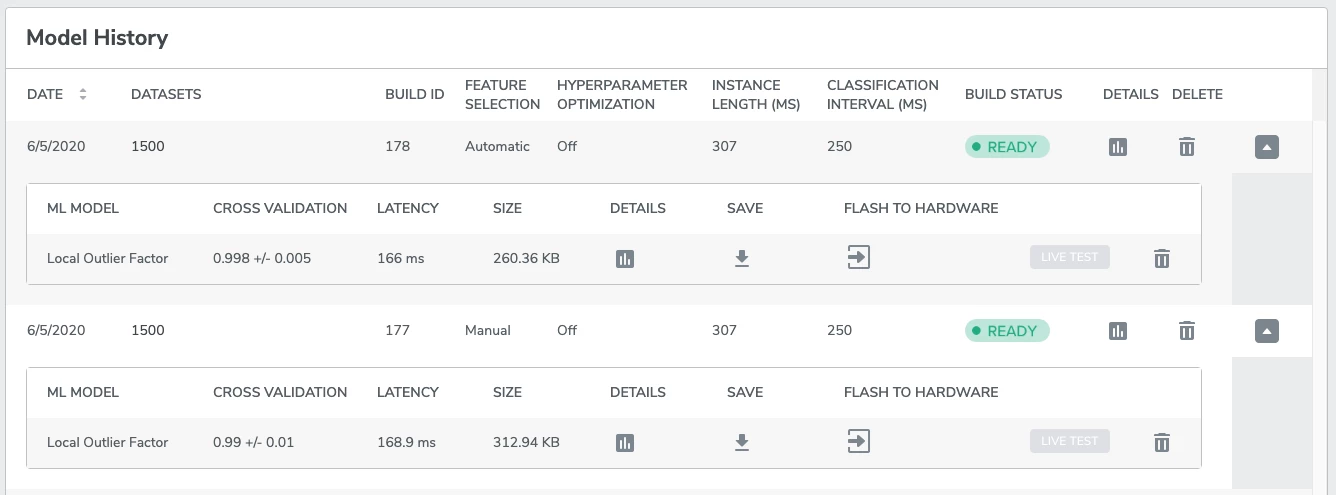
Task: Flash the 168.9 ms latency model to hardware
Action: pos(858,442)
